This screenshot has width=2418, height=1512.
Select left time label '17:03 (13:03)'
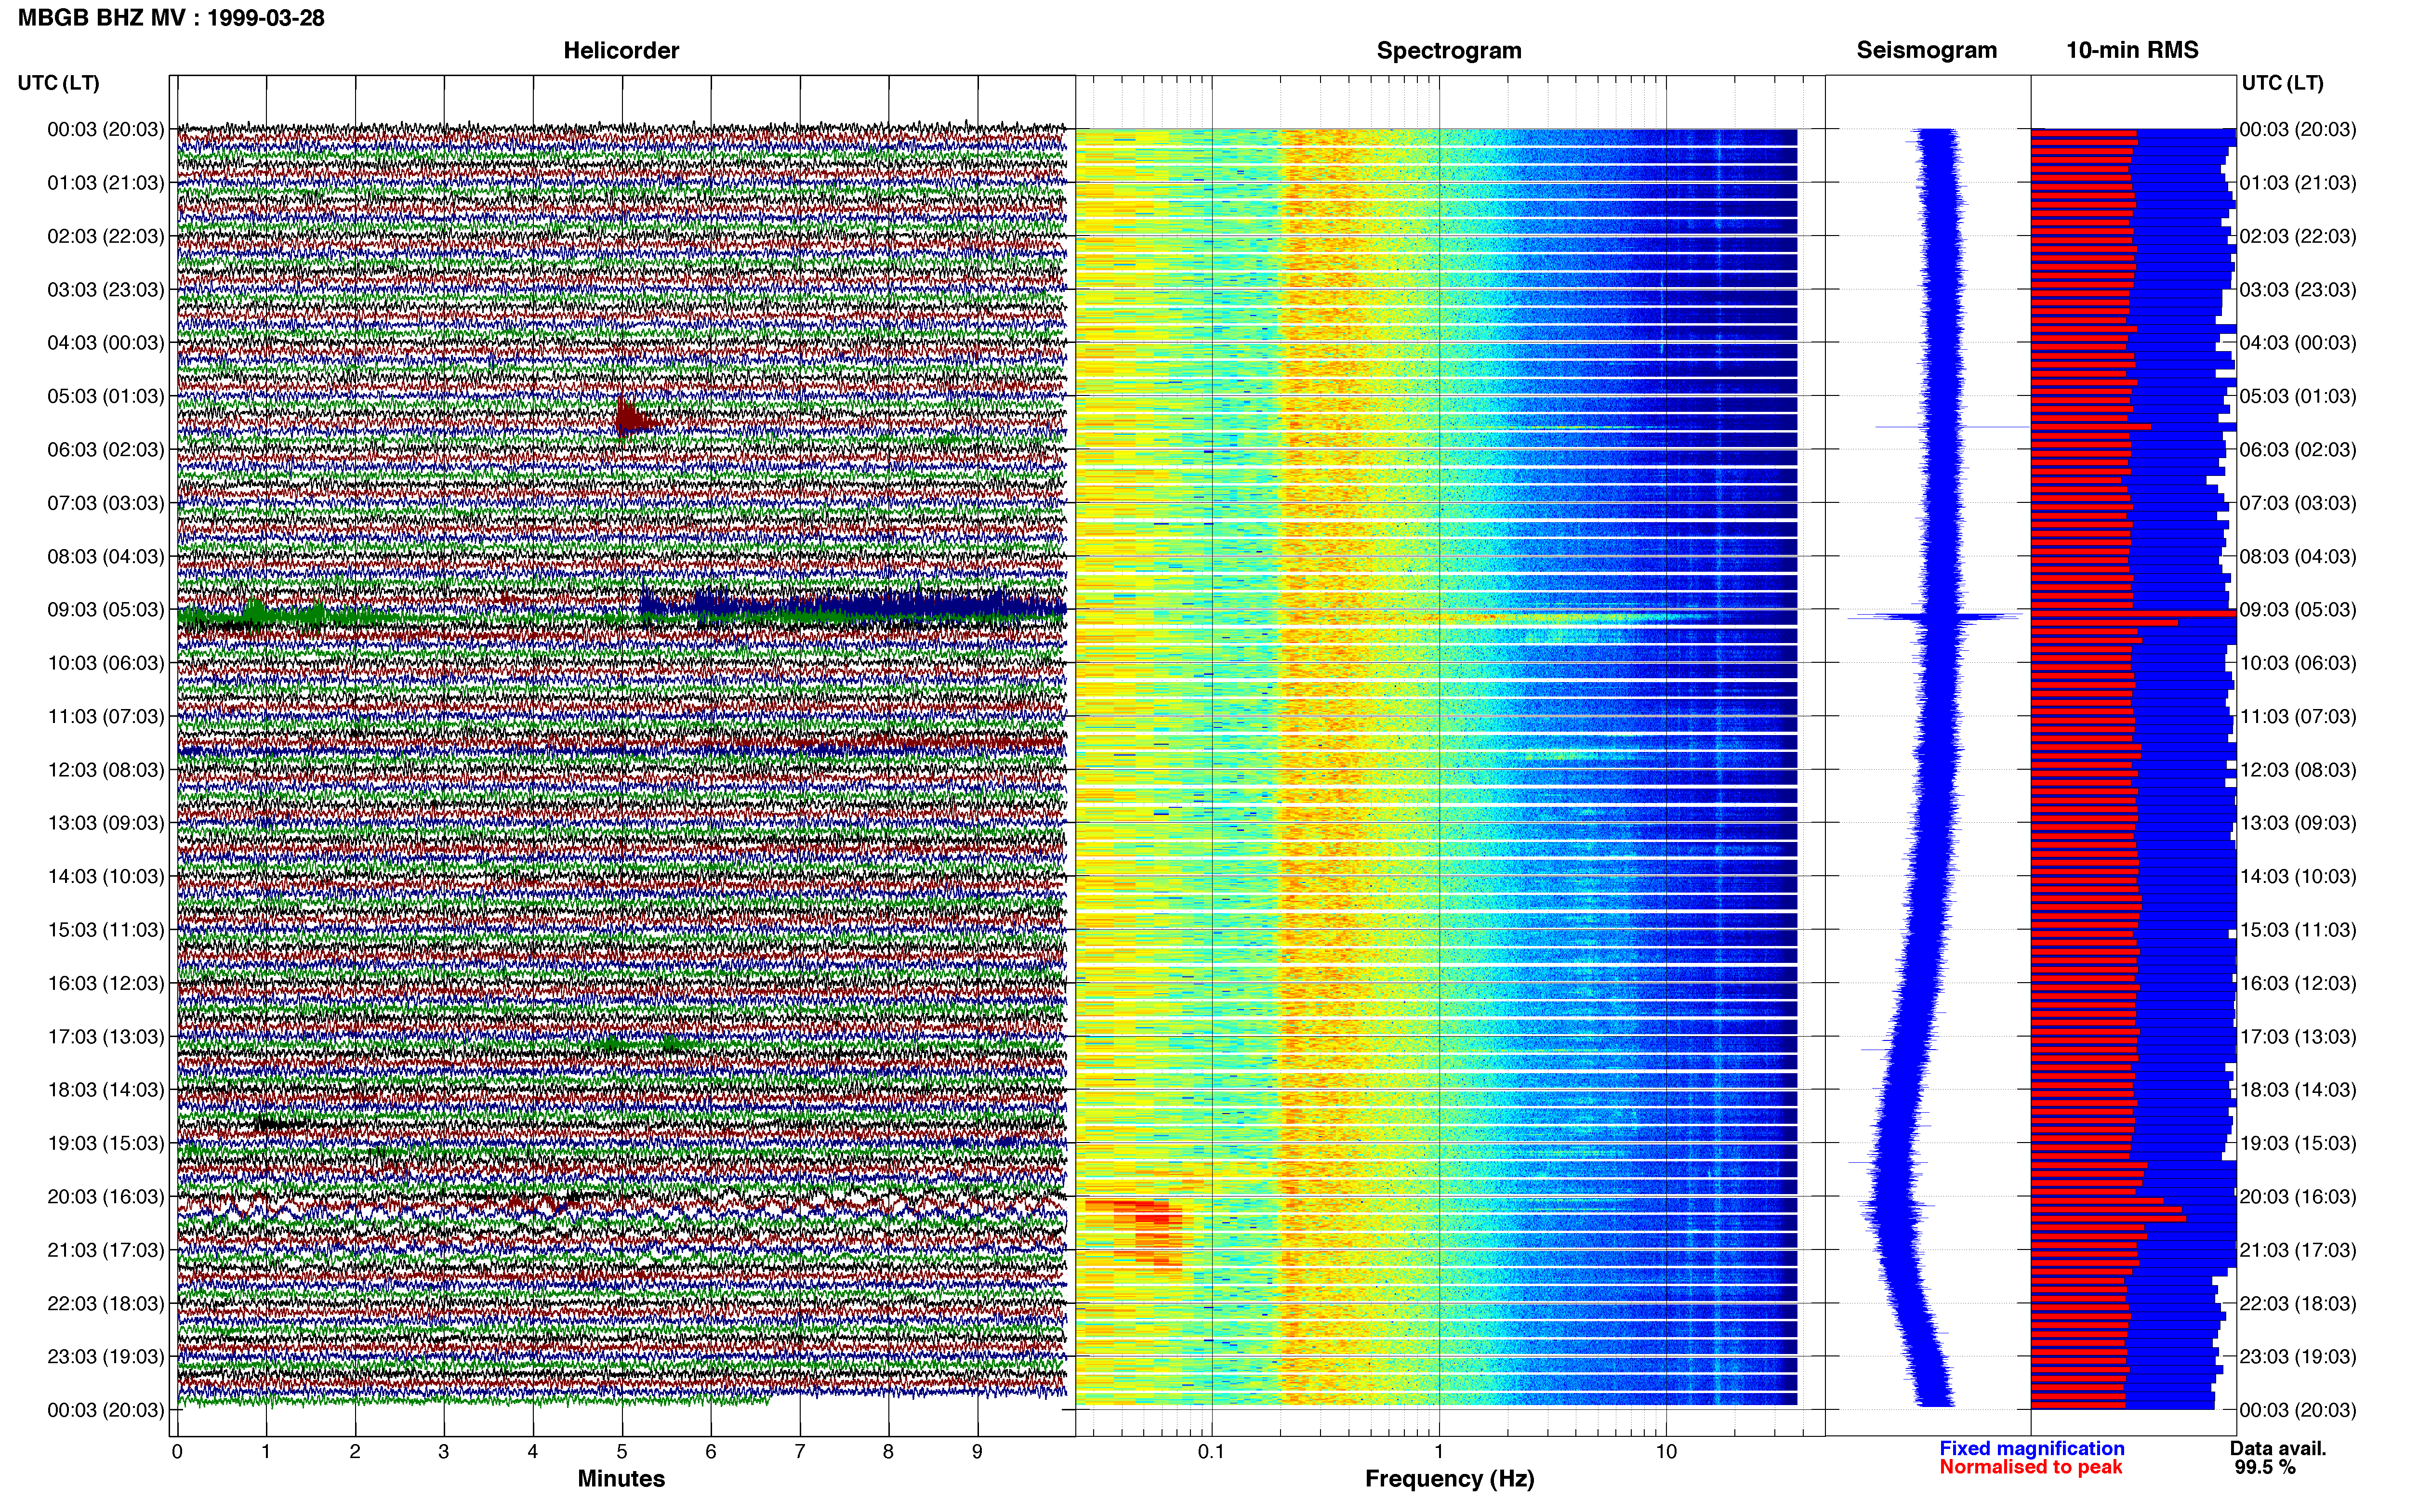(x=105, y=1036)
